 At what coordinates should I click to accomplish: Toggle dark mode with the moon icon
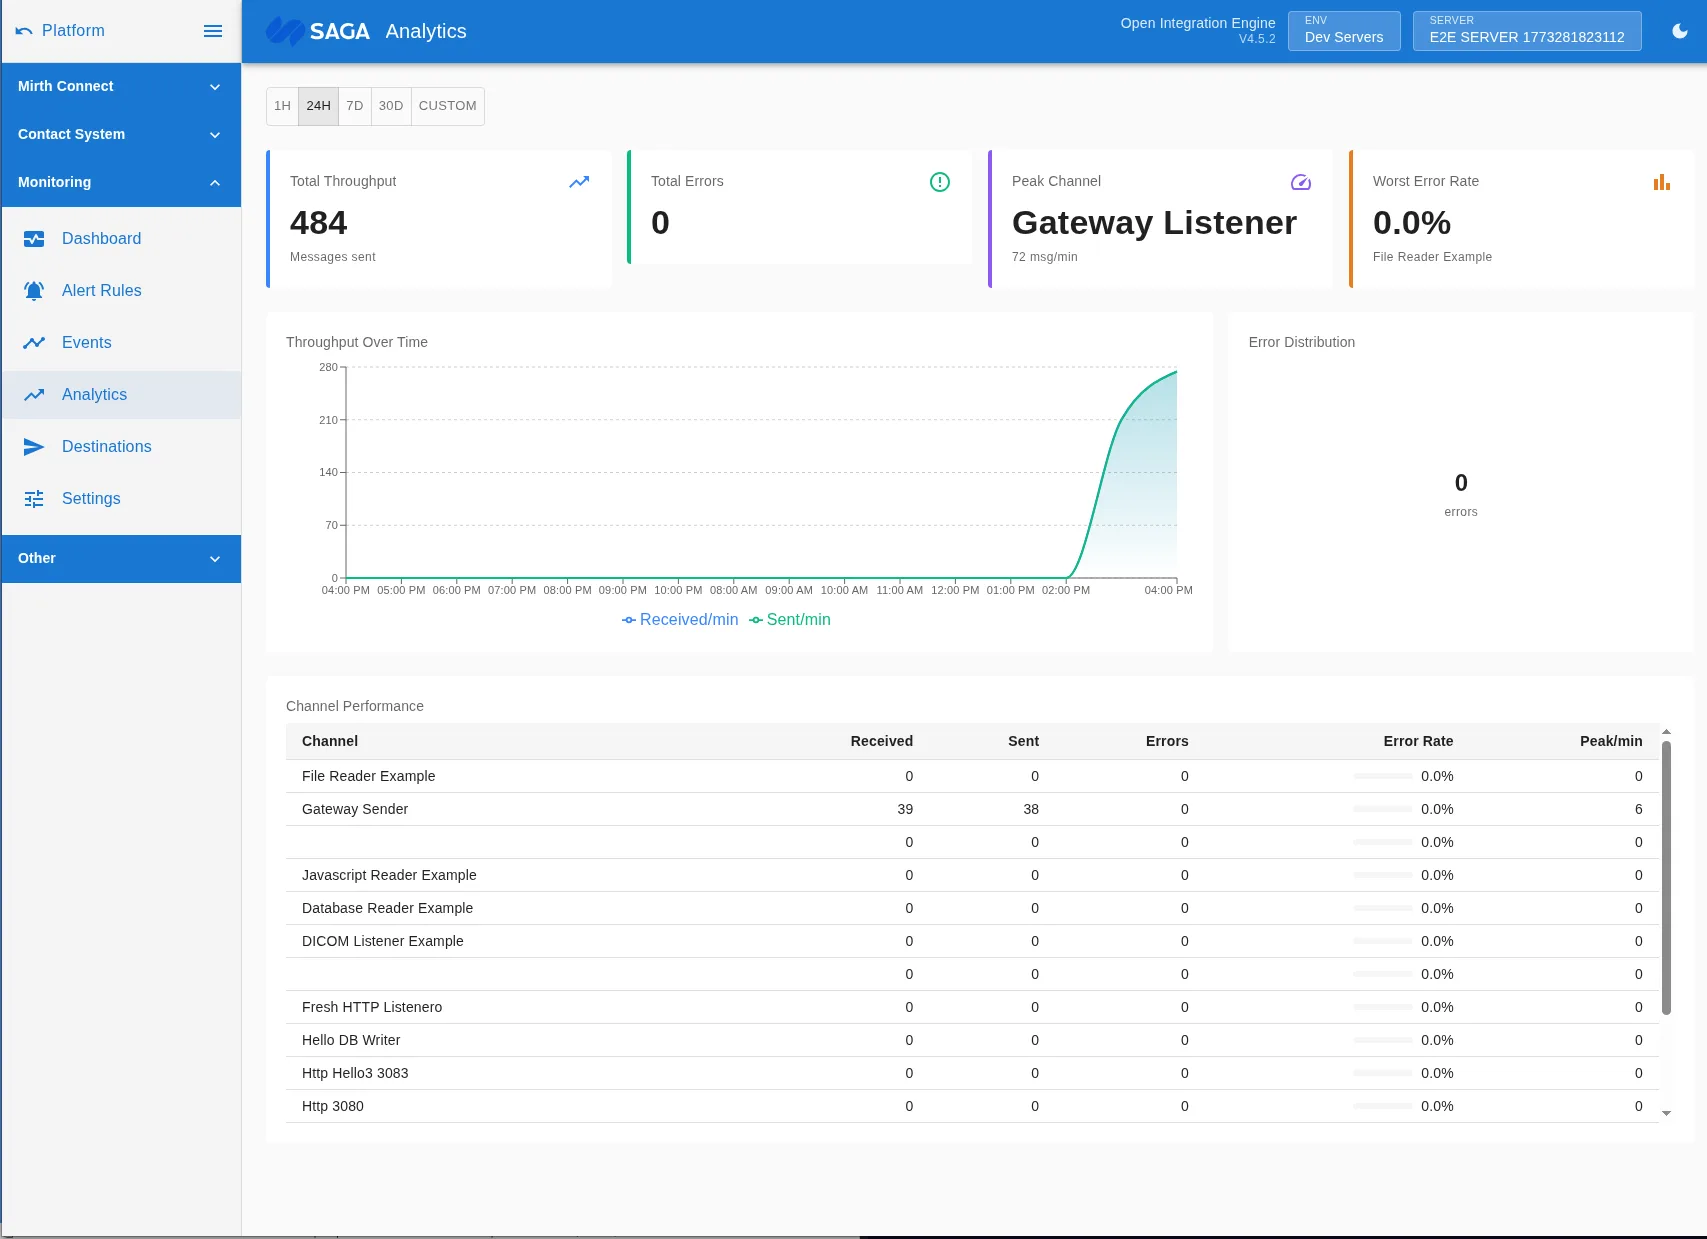[x=1678, y=31]
